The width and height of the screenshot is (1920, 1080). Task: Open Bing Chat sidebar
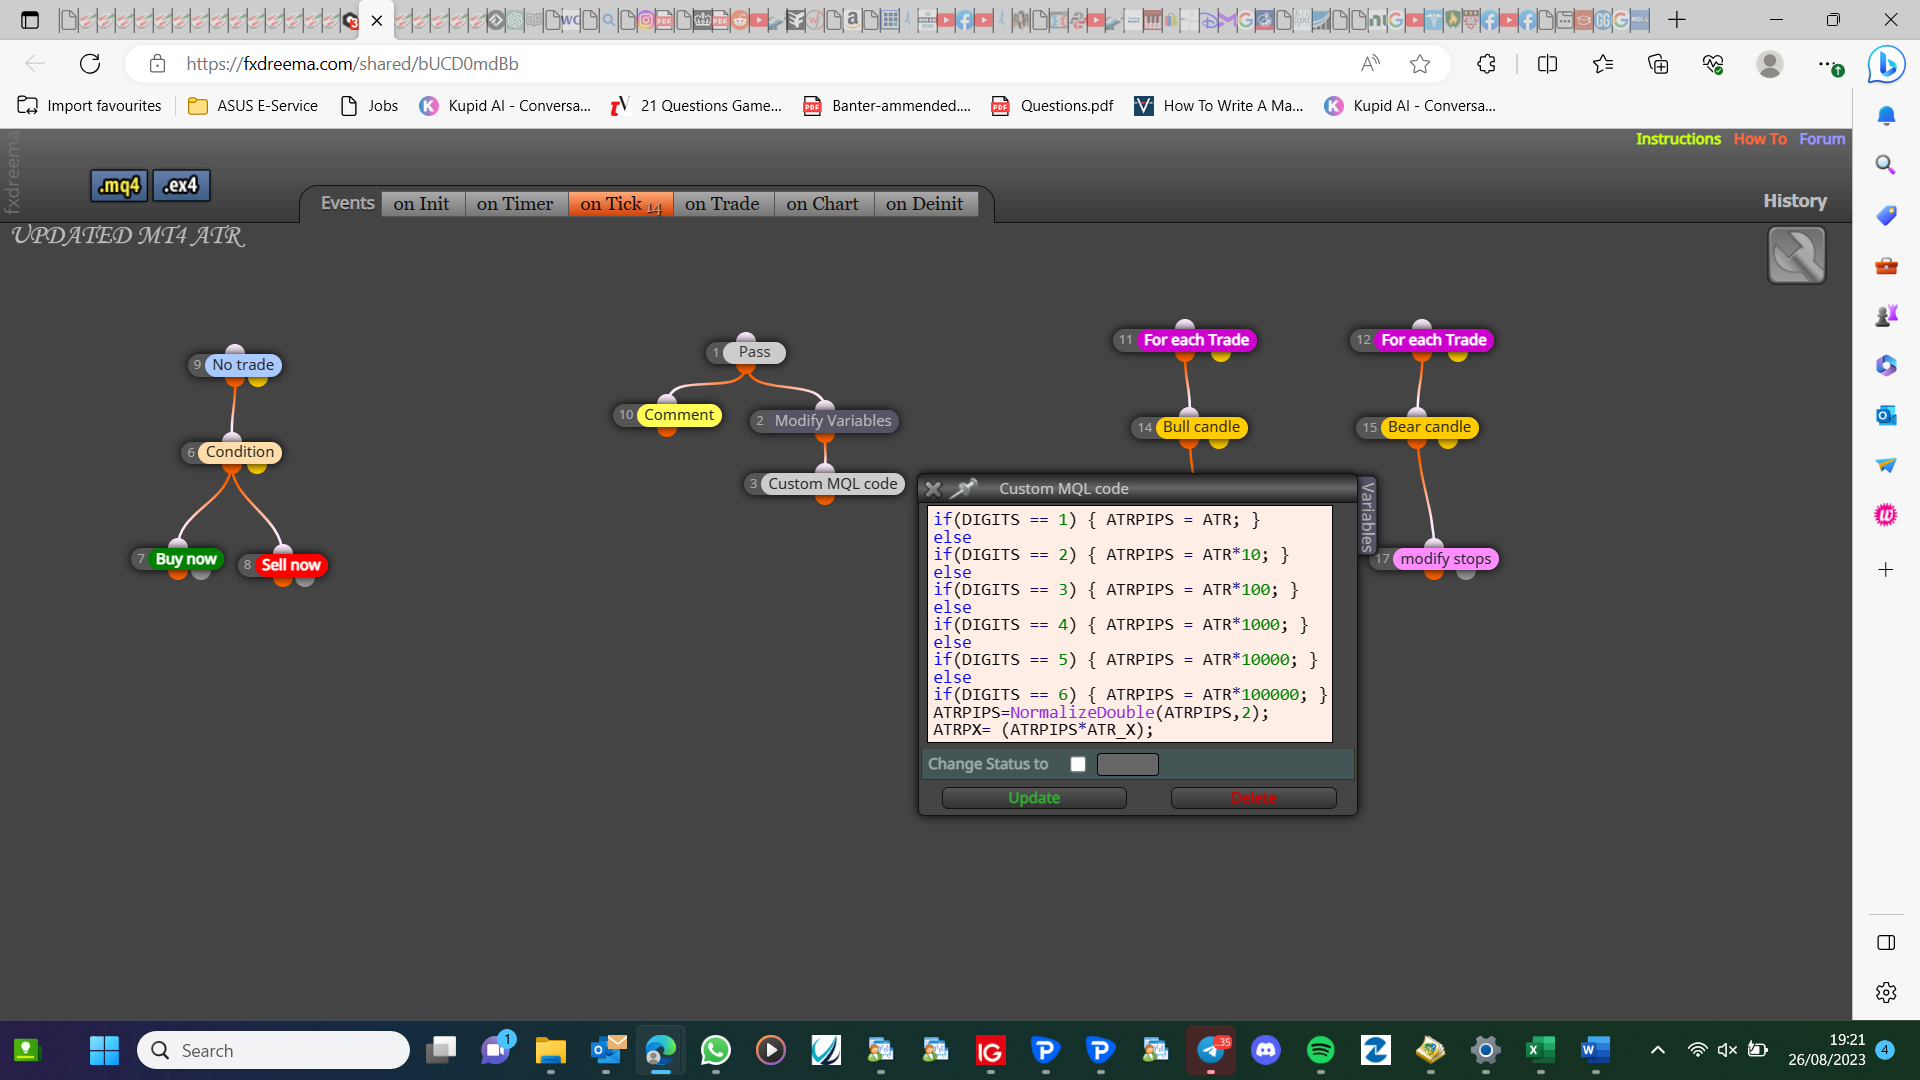click(1886, 64)
